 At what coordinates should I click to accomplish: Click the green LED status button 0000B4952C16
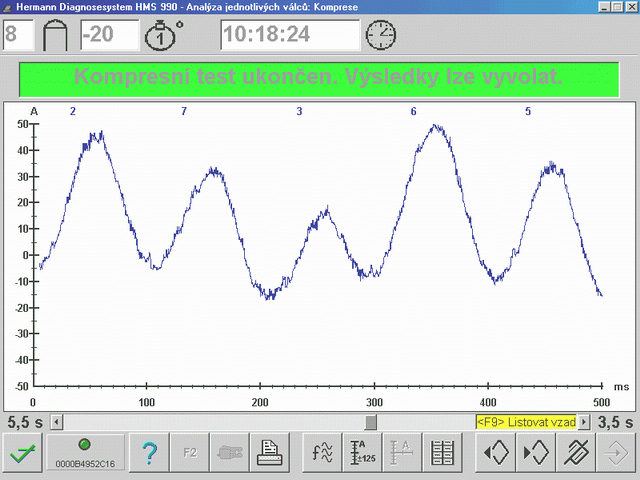85,453
